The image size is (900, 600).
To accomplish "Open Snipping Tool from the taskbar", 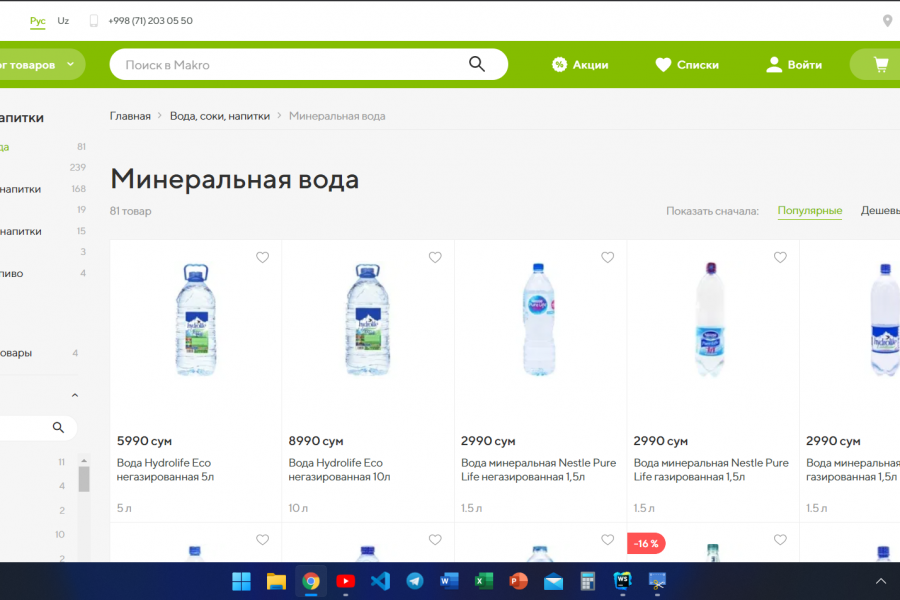I will 657,581.
